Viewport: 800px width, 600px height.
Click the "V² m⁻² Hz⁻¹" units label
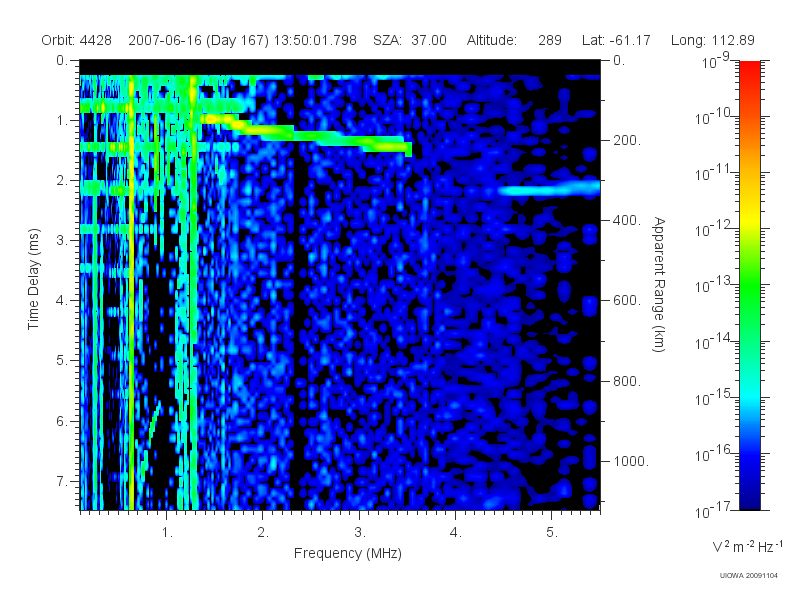coord(748,546)
